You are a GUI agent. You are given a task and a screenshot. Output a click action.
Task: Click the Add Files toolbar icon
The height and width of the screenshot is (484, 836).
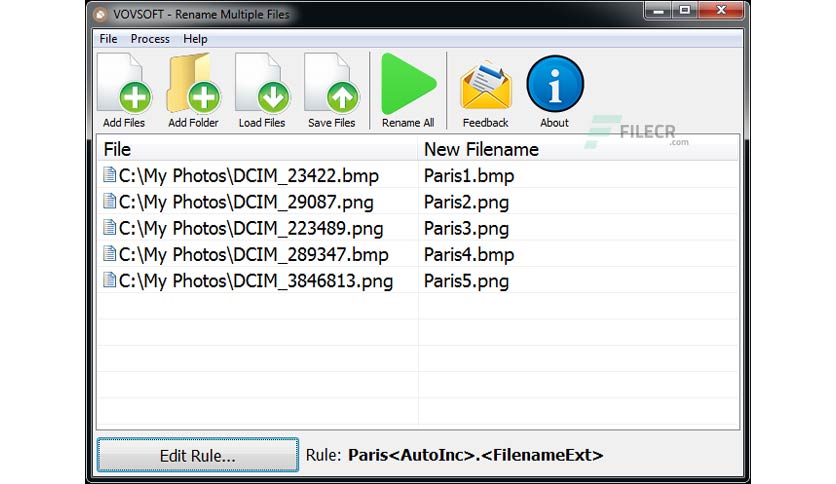click(x=124, y=91)
